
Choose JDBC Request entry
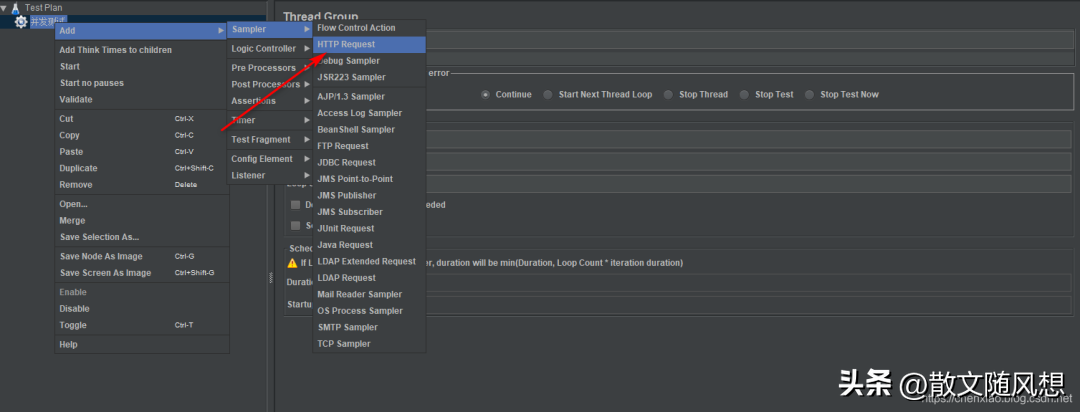pos(369,163)
